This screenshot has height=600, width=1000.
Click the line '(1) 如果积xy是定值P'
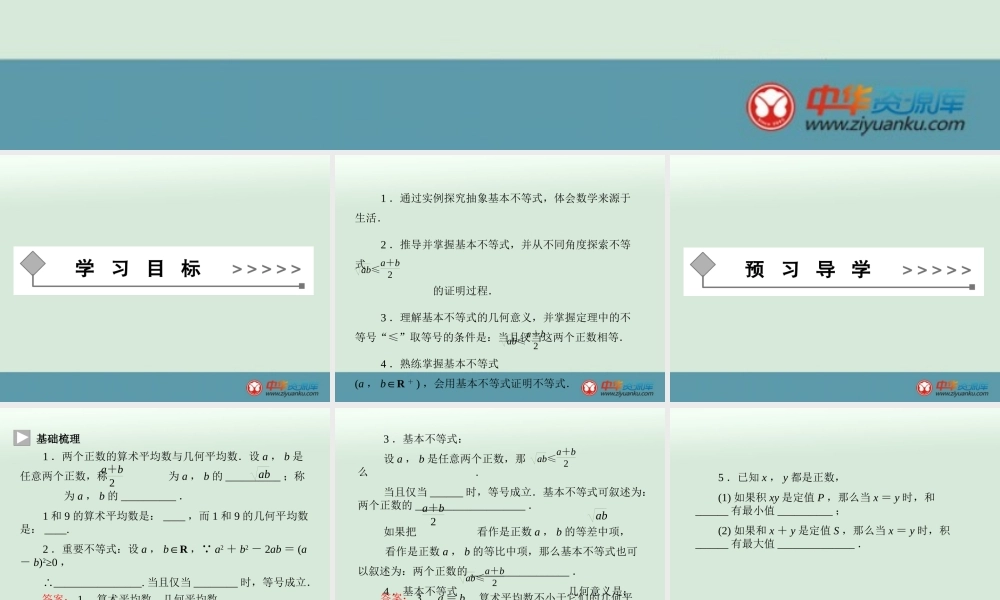point(826,497)
